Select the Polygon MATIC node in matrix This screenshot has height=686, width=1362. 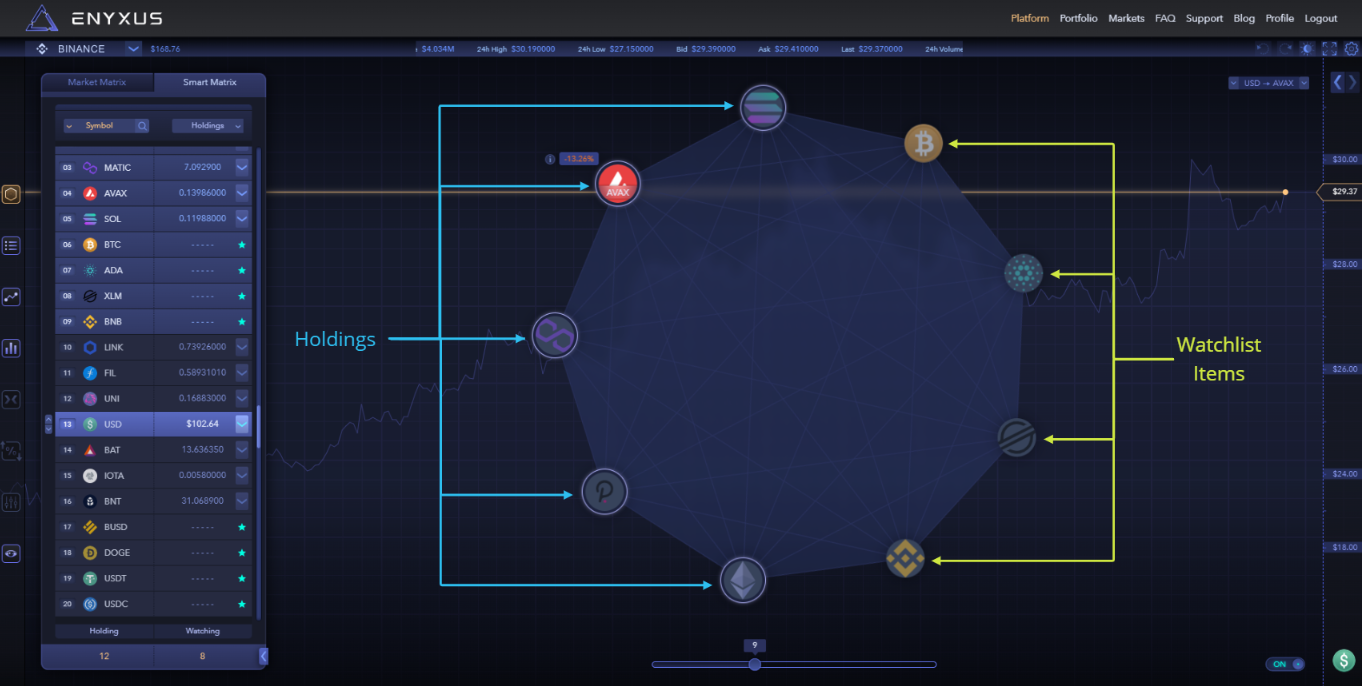pos(554,336)
